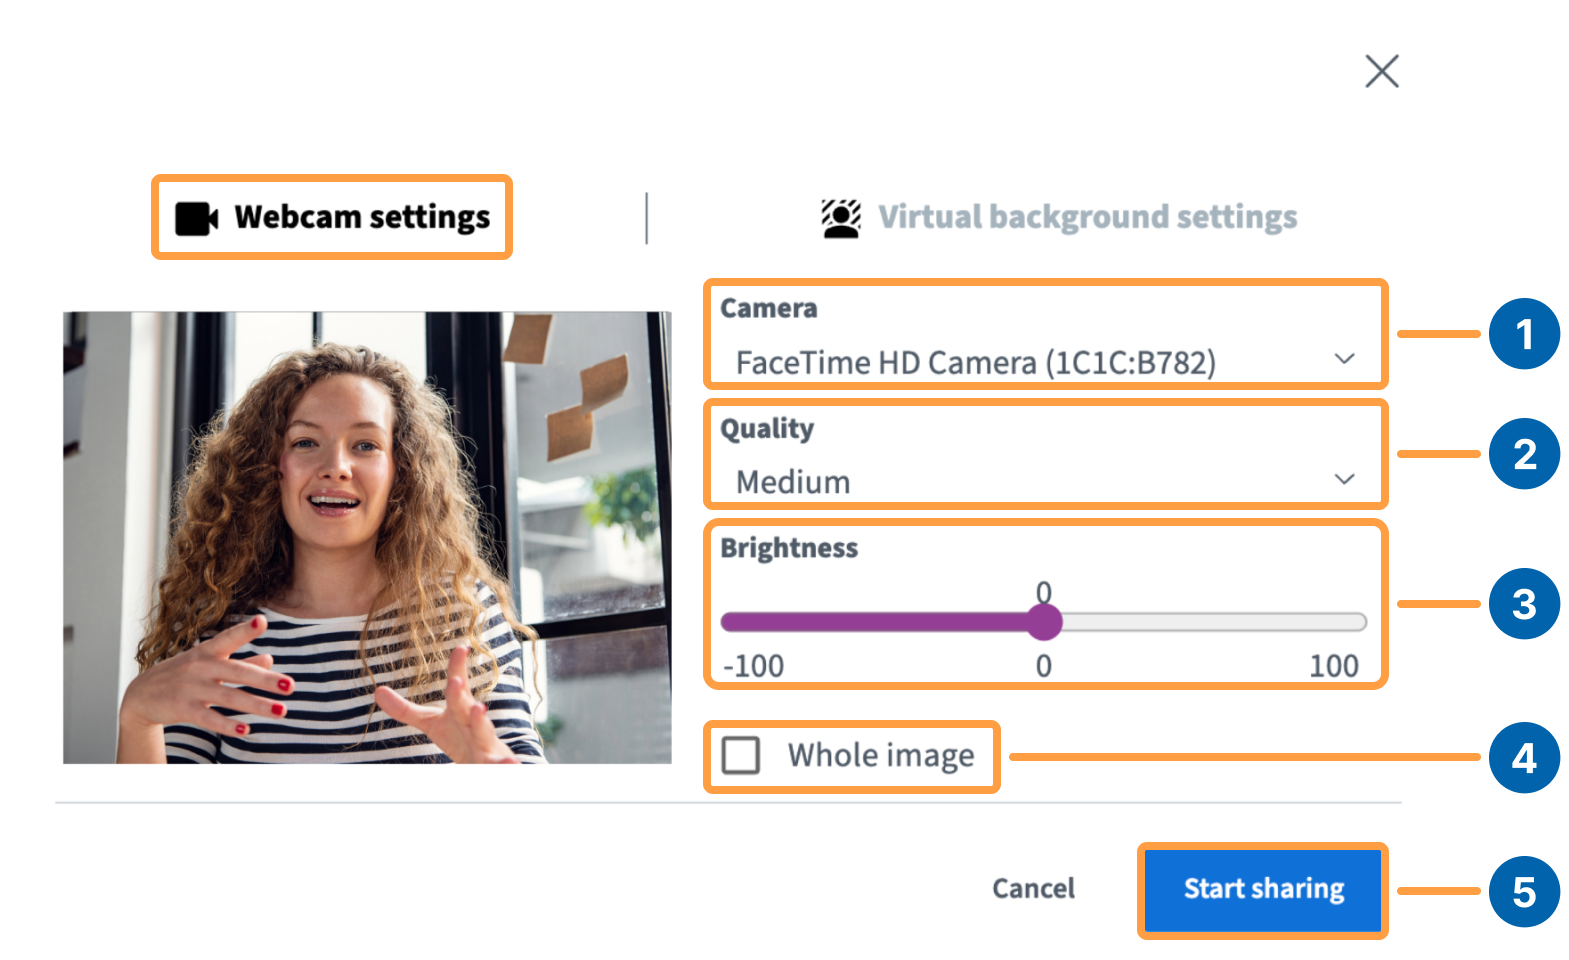Click the webcam preview image
The image size is (1569, 960).
(x=367, y=538)
